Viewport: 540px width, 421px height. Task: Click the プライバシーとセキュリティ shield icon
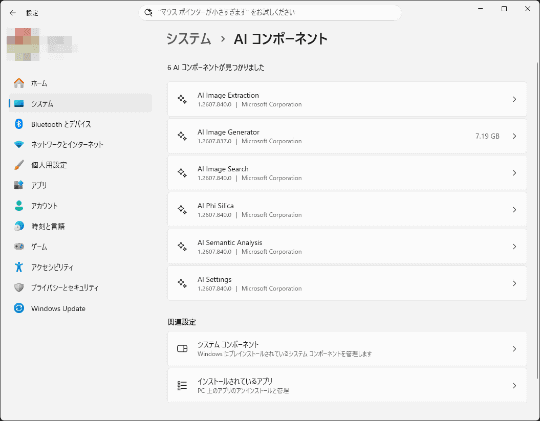coord(19,287)
